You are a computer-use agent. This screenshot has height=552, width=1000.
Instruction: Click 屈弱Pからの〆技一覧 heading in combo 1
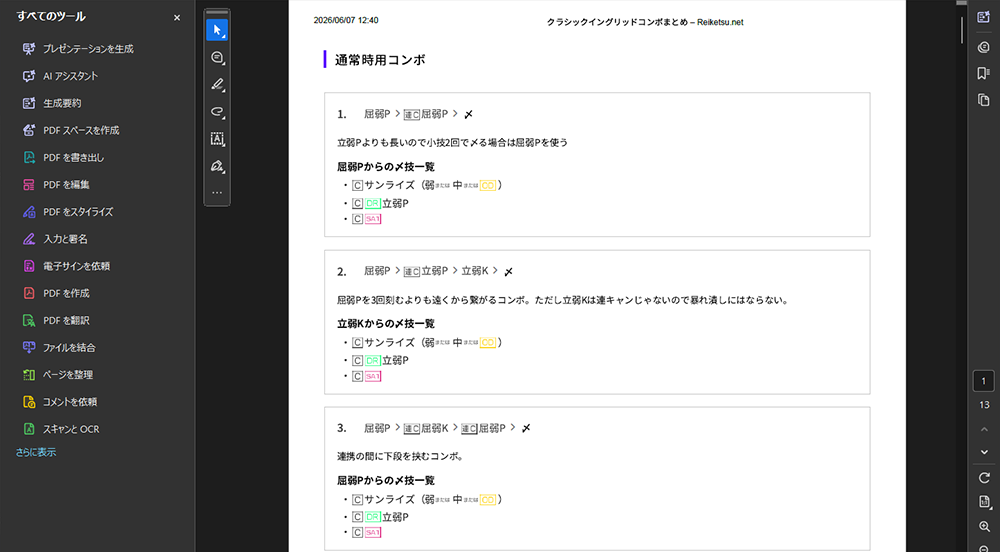tap(385, 167)
